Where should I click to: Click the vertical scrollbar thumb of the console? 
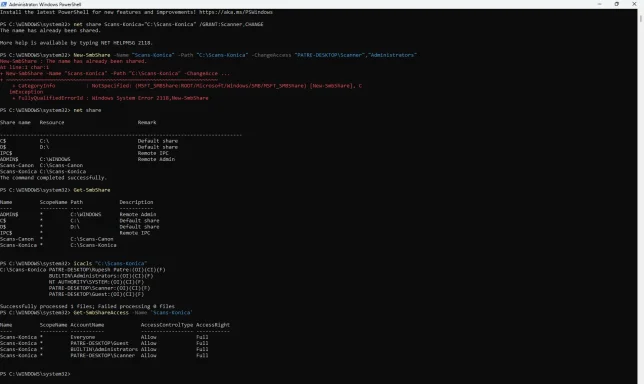[x=641, y=18]
